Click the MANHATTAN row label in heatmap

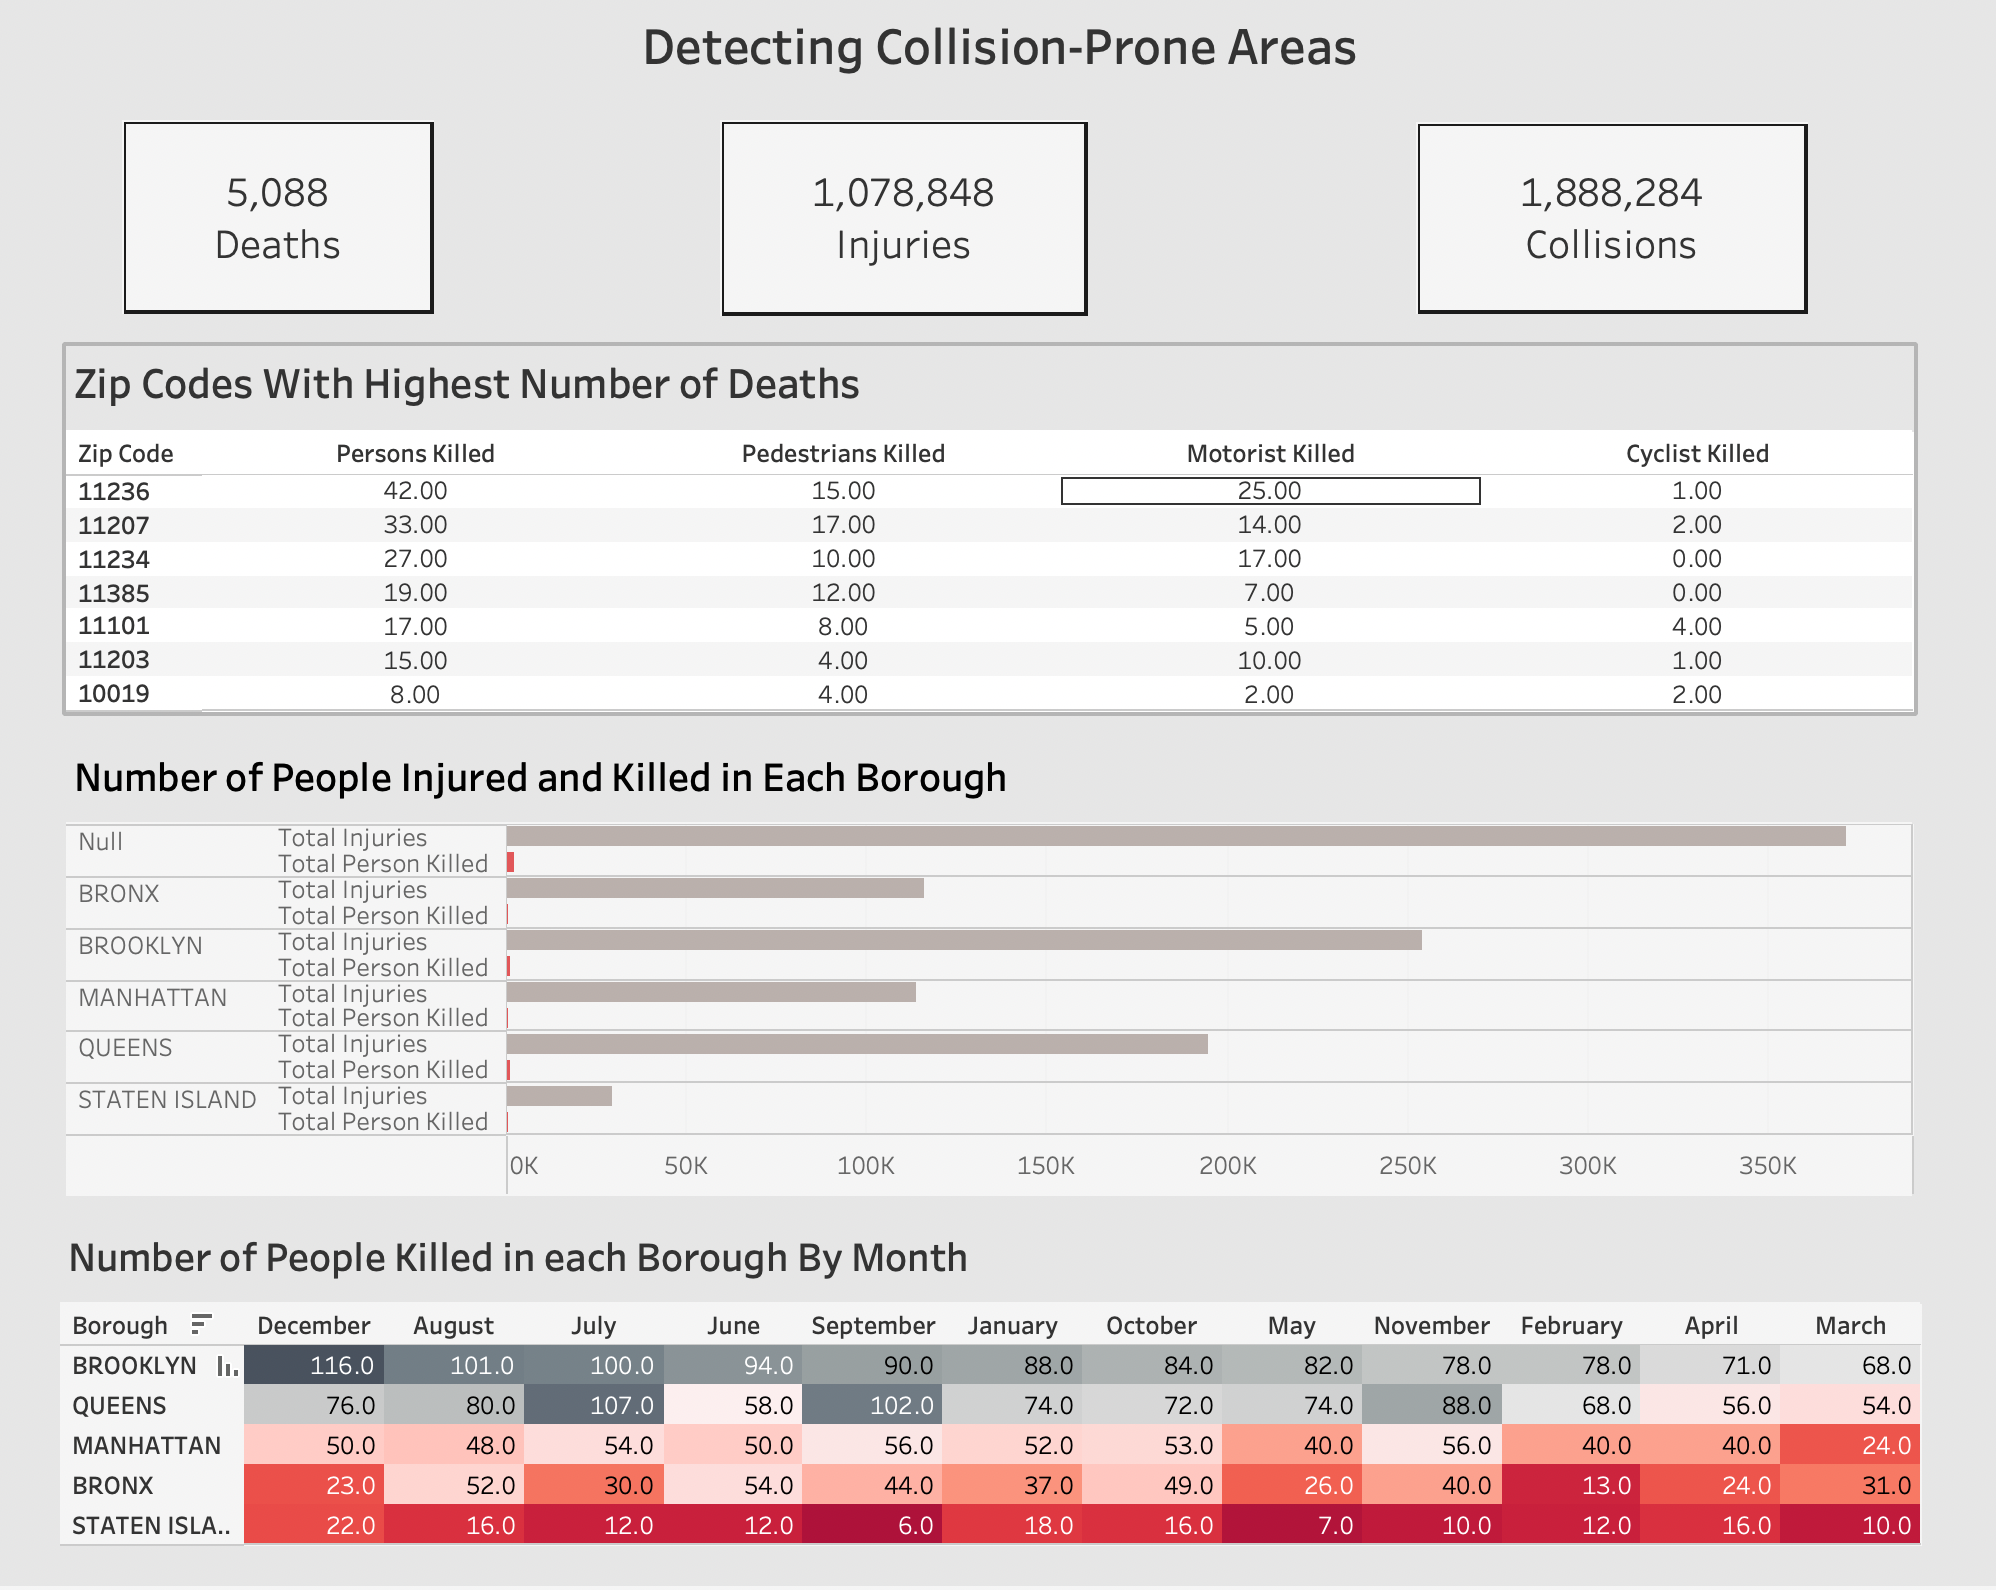147,1446
